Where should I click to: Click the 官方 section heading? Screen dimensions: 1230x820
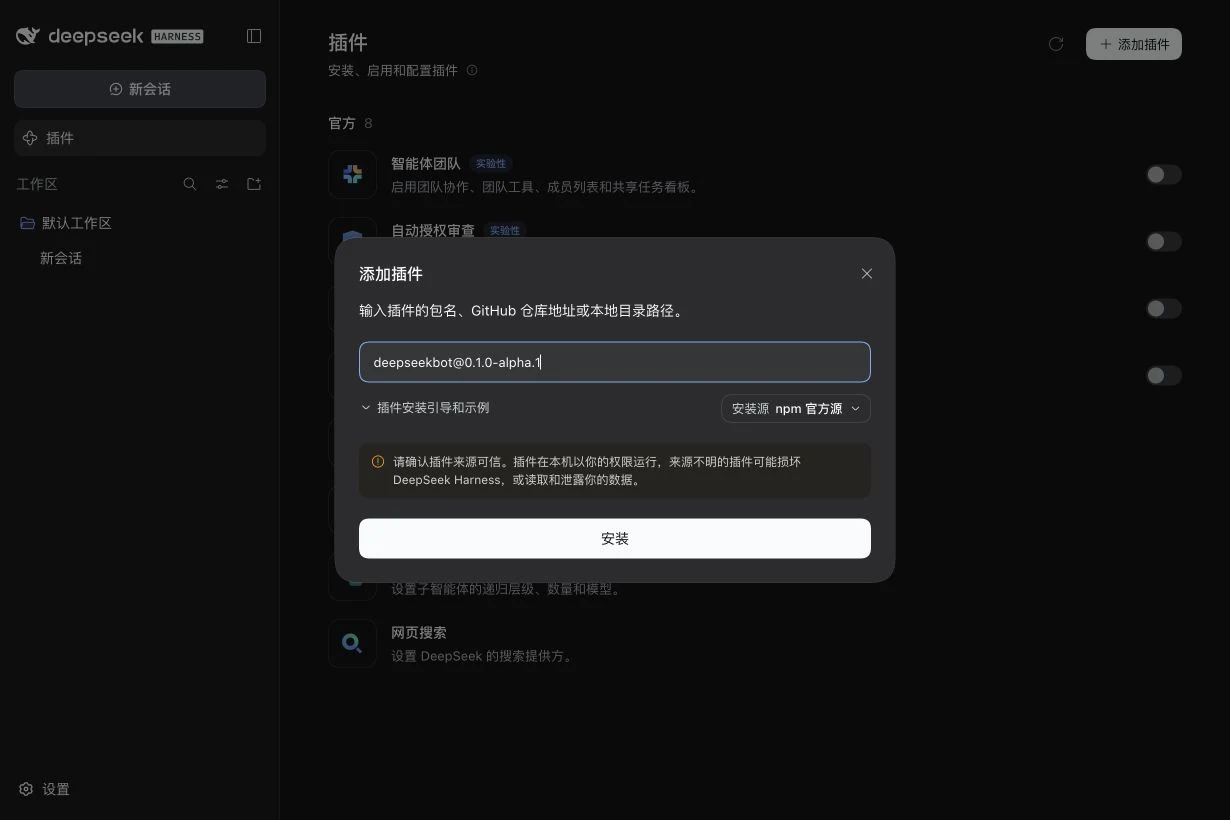[x=342, y=123]
